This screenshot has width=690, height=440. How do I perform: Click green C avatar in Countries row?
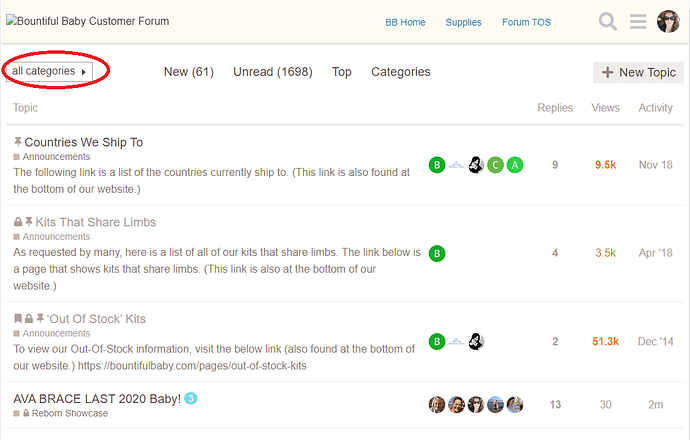(x=495, y=165)
